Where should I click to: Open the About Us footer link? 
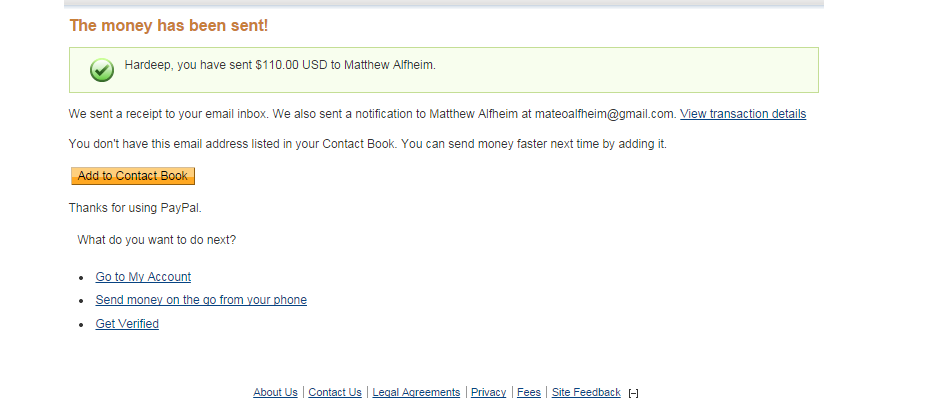coord(275,392)
